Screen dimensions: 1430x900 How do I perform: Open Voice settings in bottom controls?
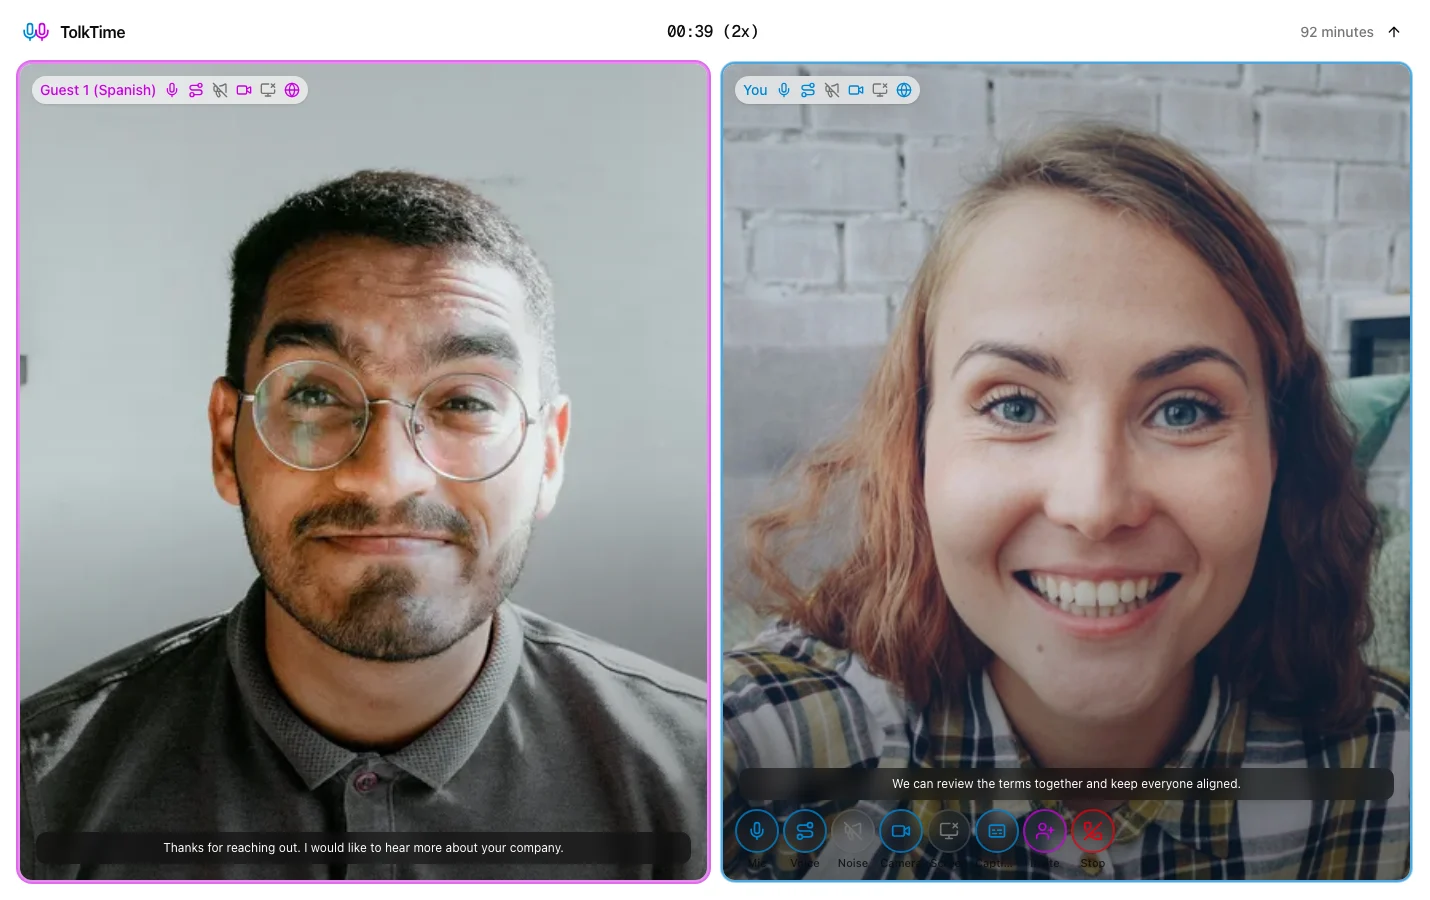(805, 831)
